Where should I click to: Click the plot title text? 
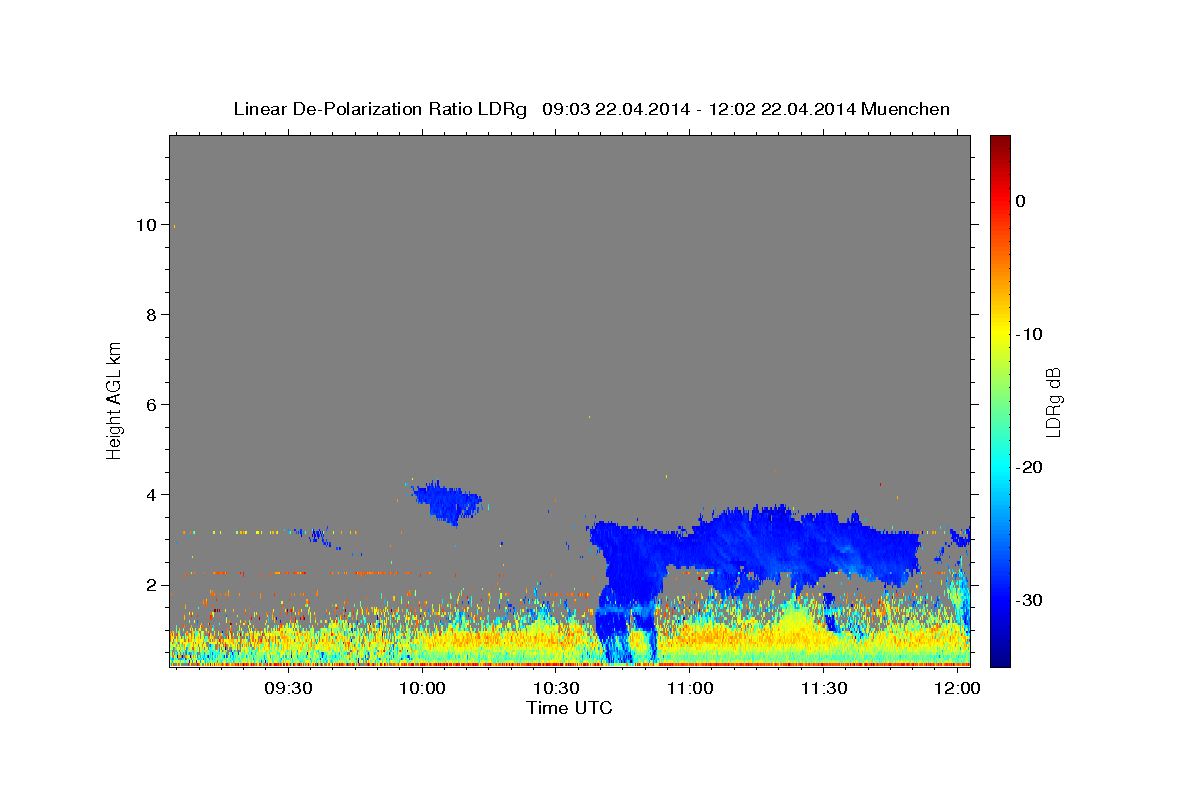coord(591,108)
